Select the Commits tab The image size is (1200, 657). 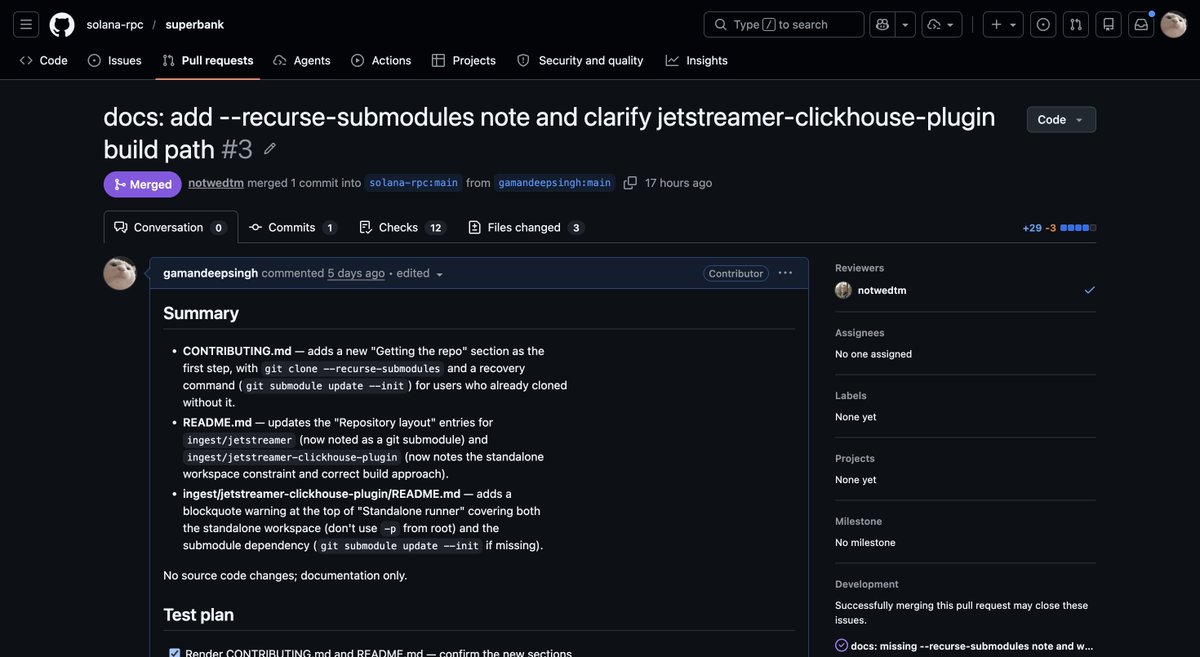tap(293, 227)
